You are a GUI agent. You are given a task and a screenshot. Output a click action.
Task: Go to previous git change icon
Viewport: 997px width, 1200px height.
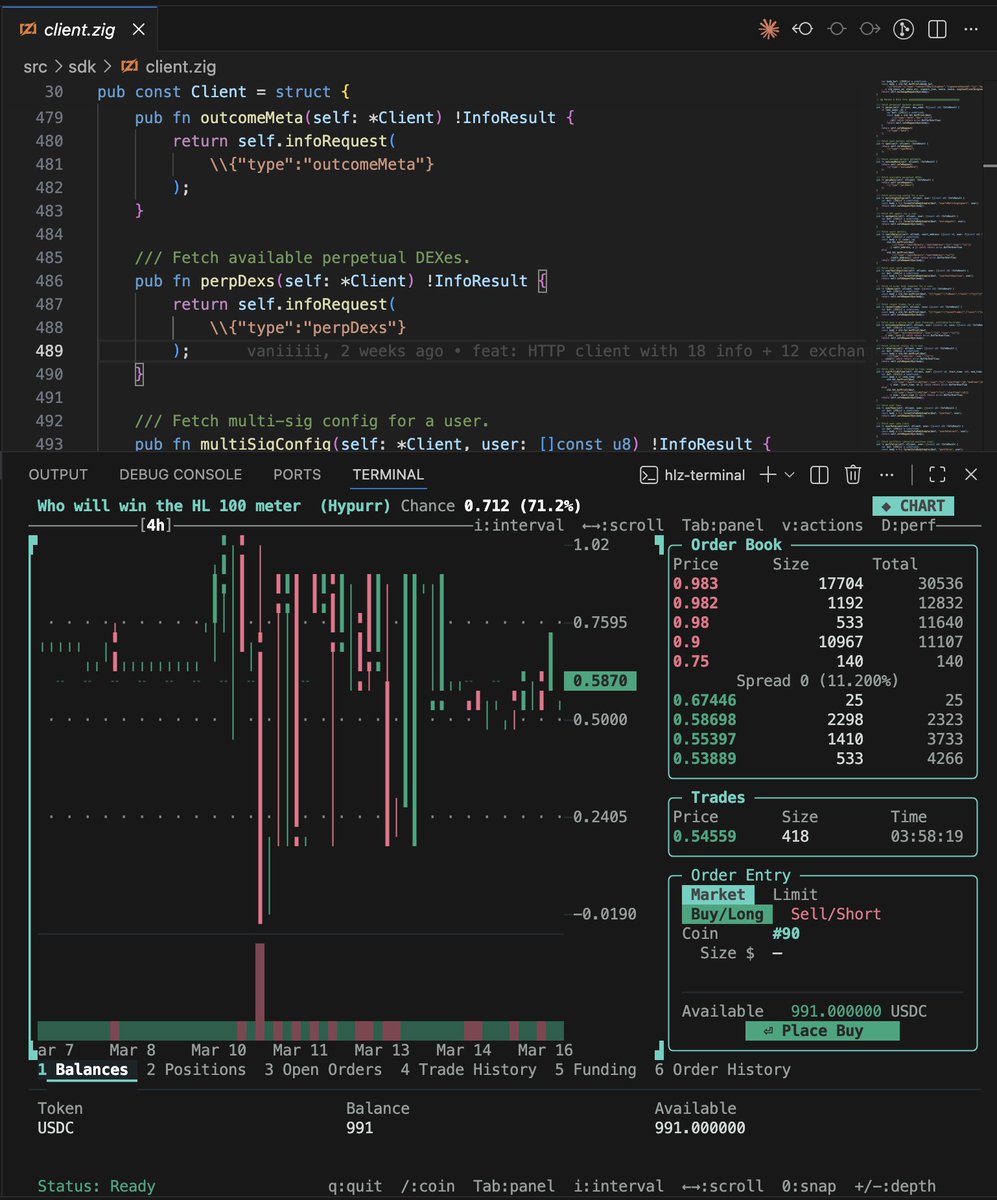tap(802, 29)
